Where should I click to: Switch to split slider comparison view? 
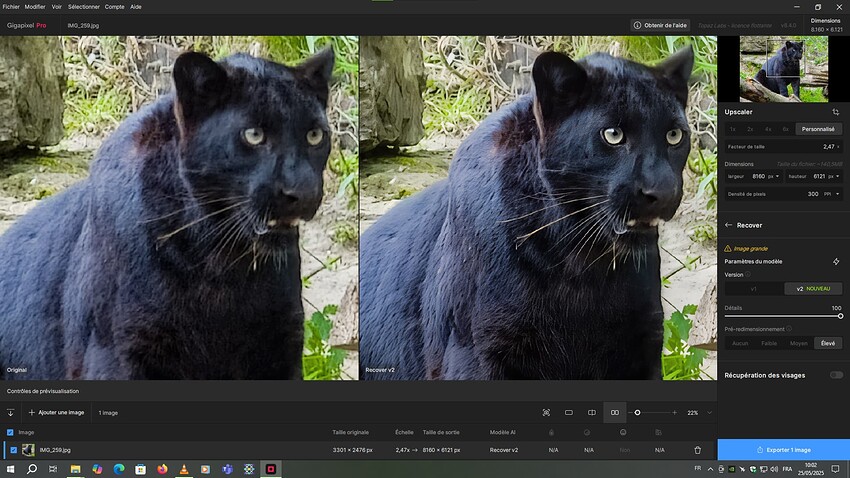coord(591,412)
